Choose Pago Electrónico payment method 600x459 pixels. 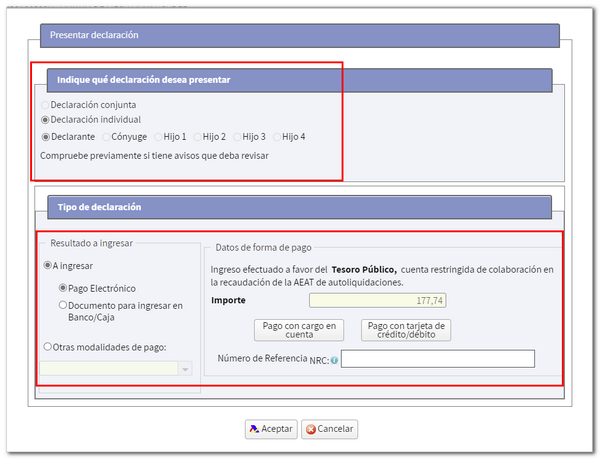click(x=64, y=288)
